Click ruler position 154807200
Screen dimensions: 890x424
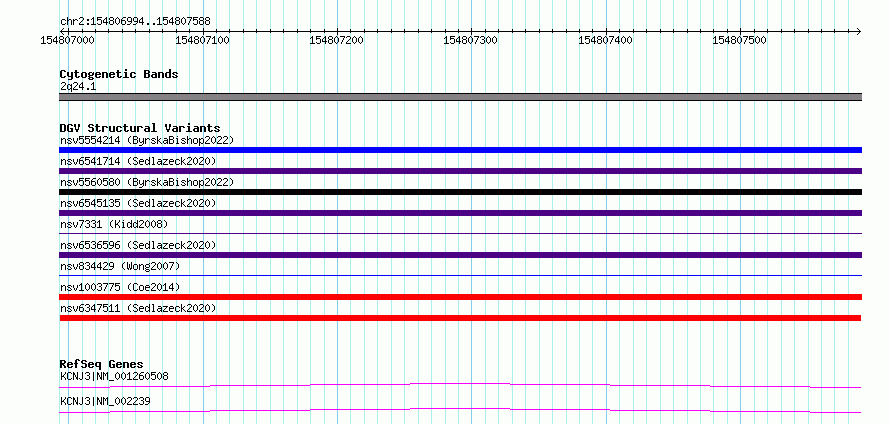[337, 40]
